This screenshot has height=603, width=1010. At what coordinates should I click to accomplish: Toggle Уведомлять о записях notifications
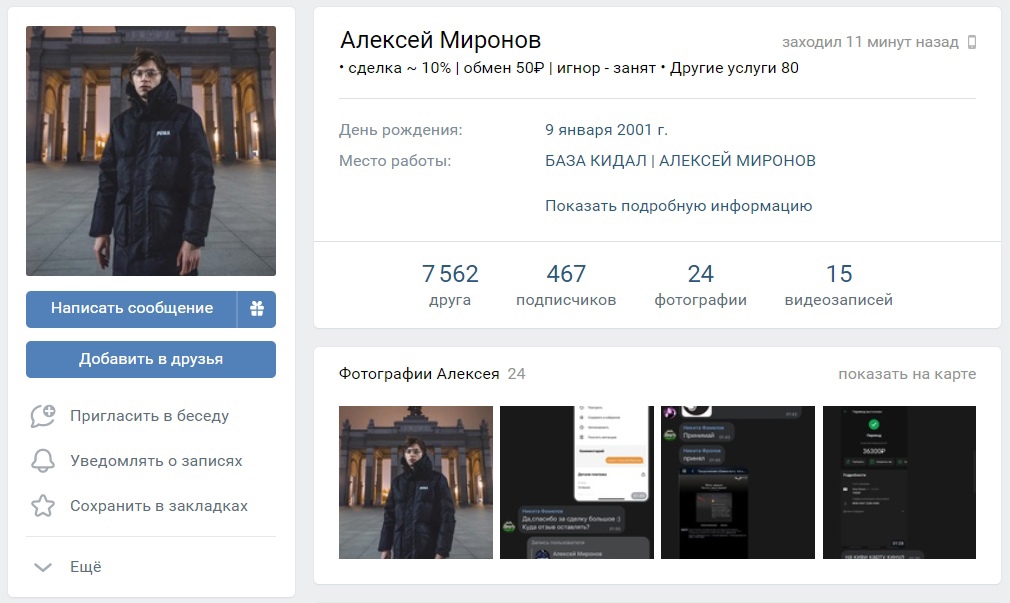pyautogui.click(x=156, y=461)
